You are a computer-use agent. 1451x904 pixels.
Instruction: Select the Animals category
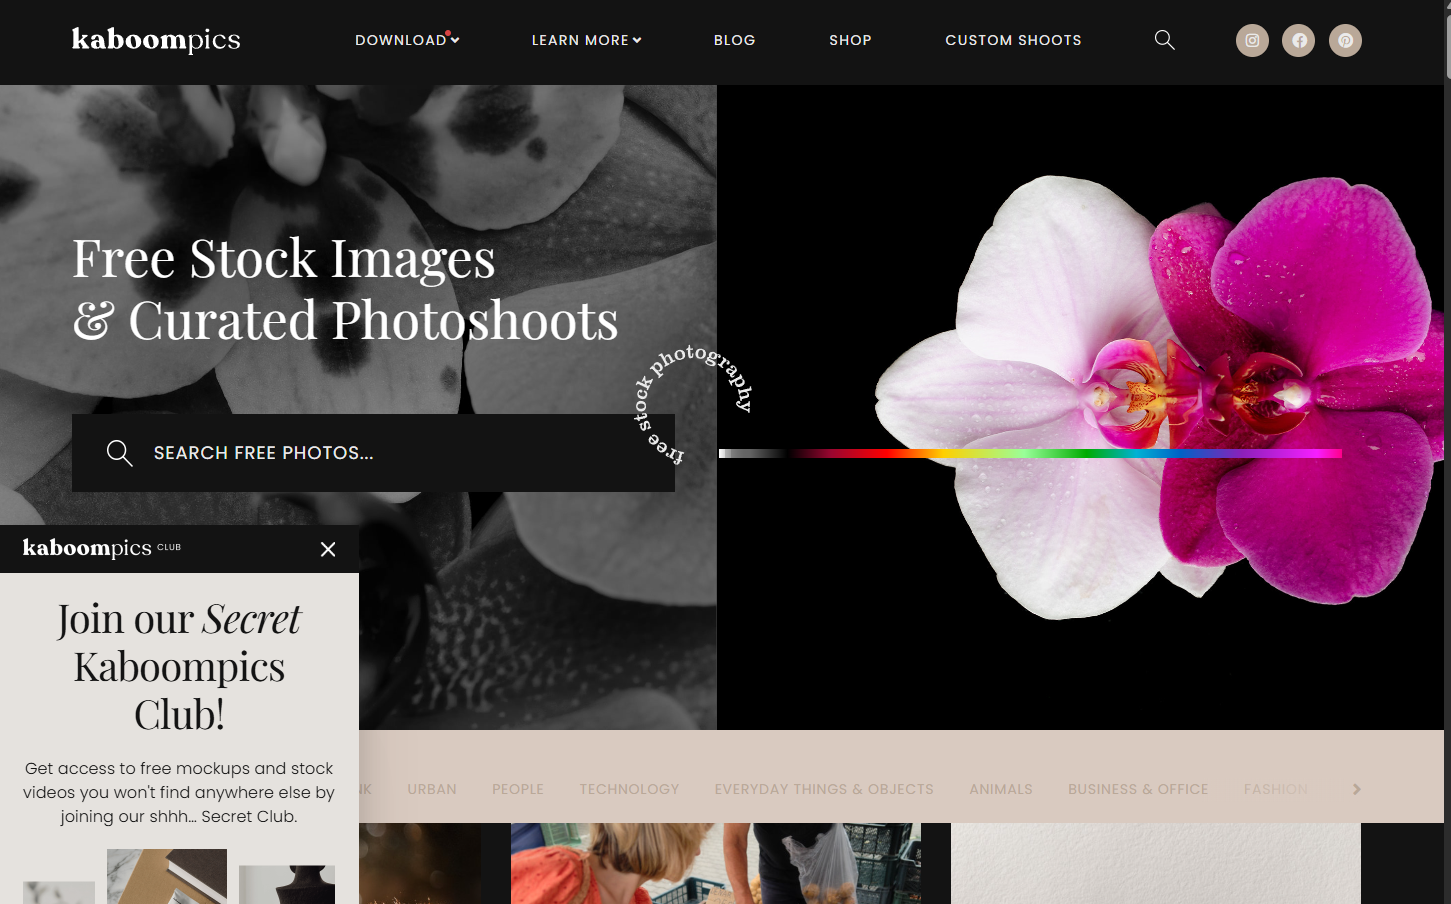(x=1001, y=789)
